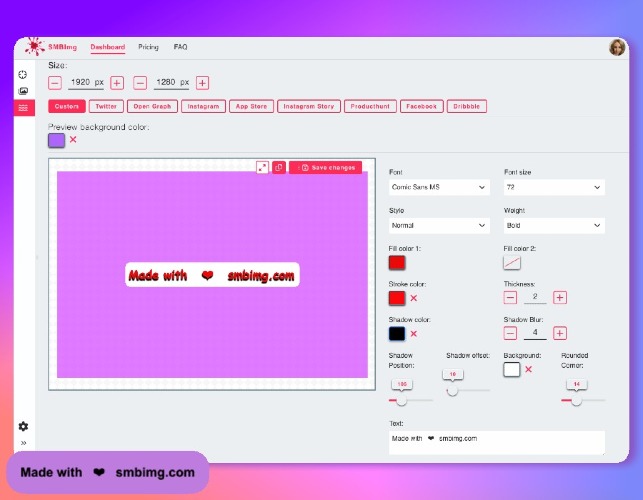The image size is (643, 500).
Task: Open settings gear in sidebar
Action: pos(23,426)
